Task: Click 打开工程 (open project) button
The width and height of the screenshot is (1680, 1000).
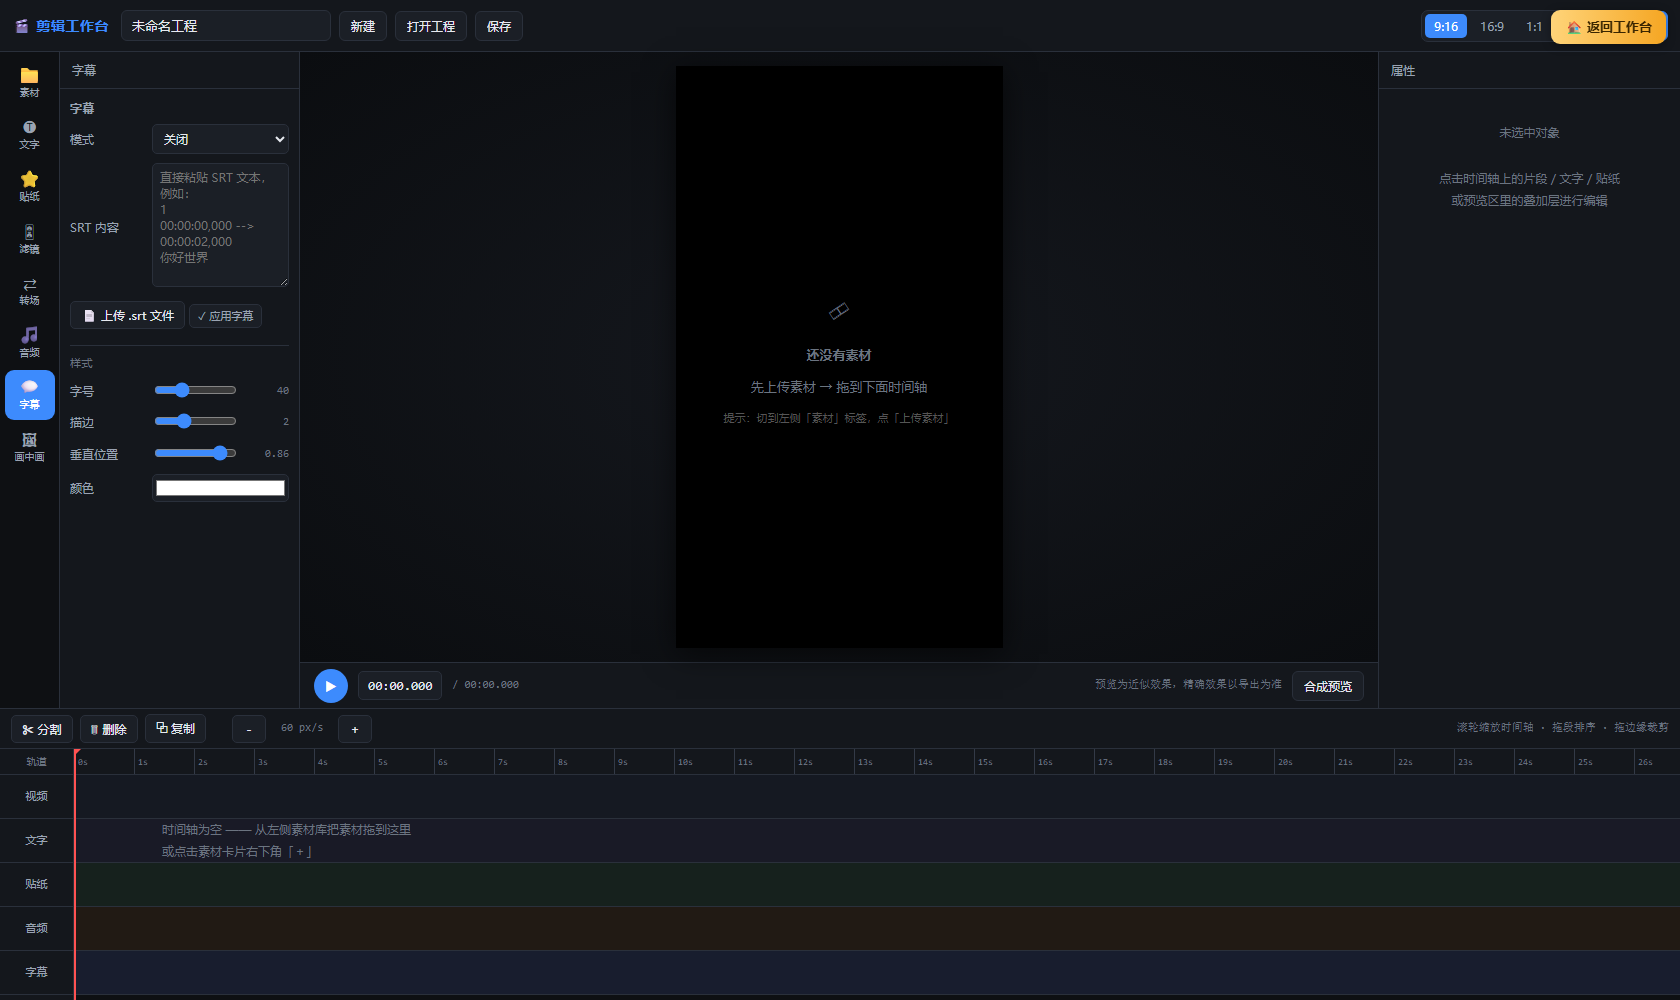Action: [431, 26]
